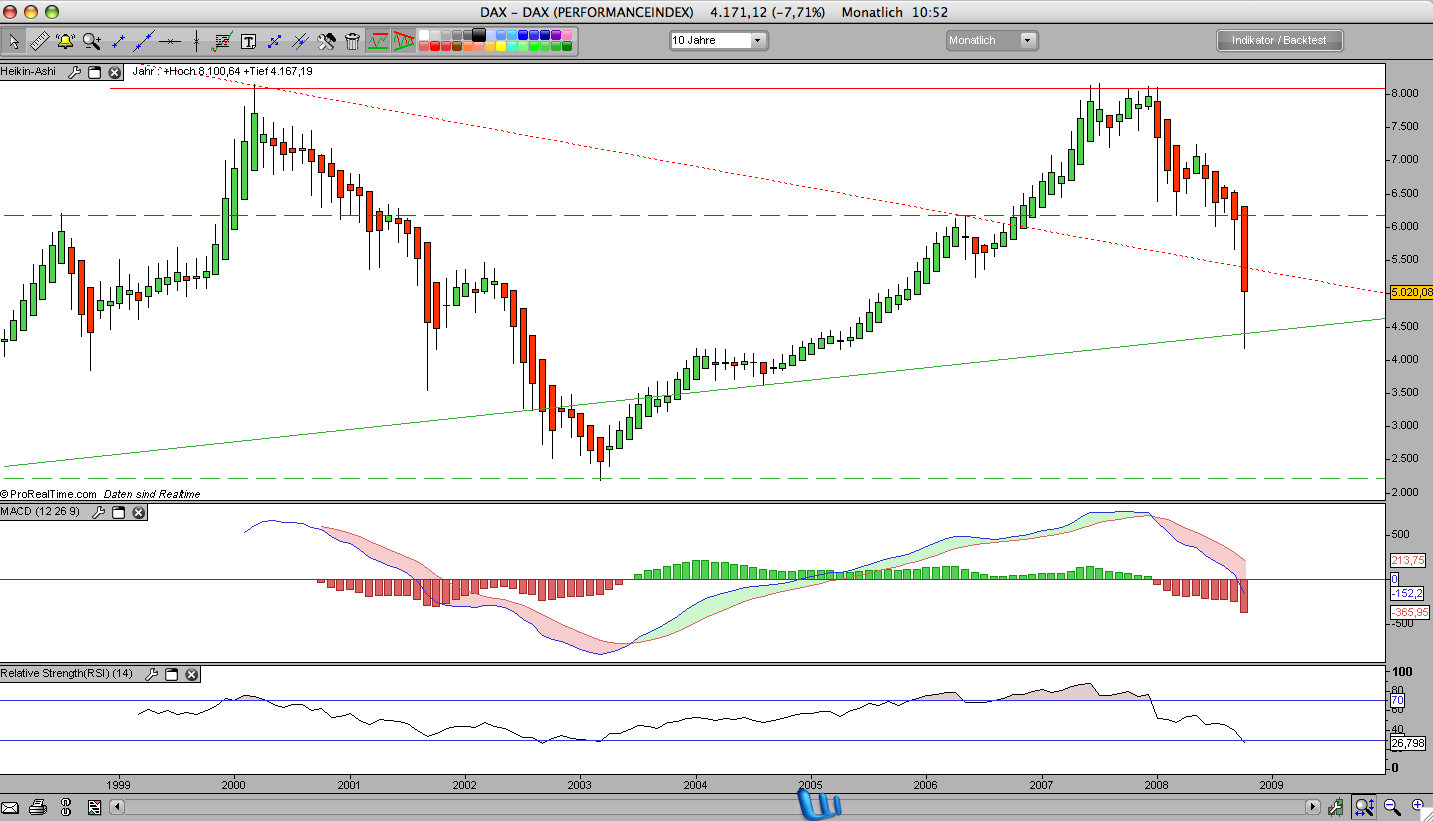
Task: Remove the Heikin-Ashi panel
Action: [x=114, y=72]
